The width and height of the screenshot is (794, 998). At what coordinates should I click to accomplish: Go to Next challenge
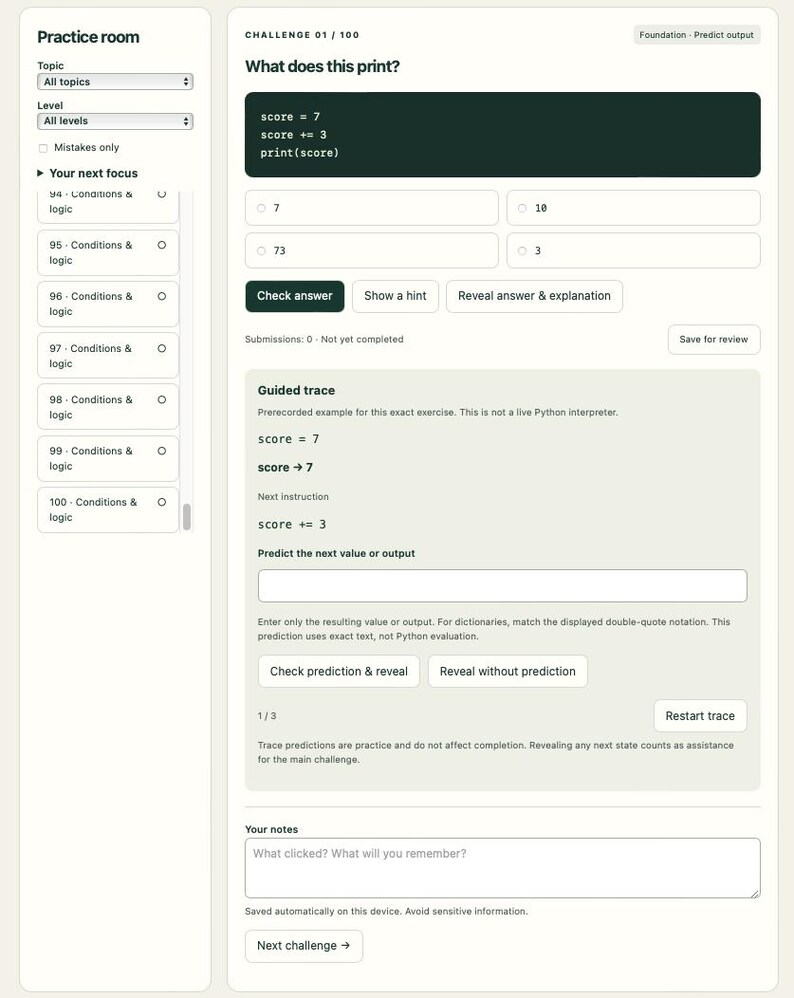pos(304,946)
